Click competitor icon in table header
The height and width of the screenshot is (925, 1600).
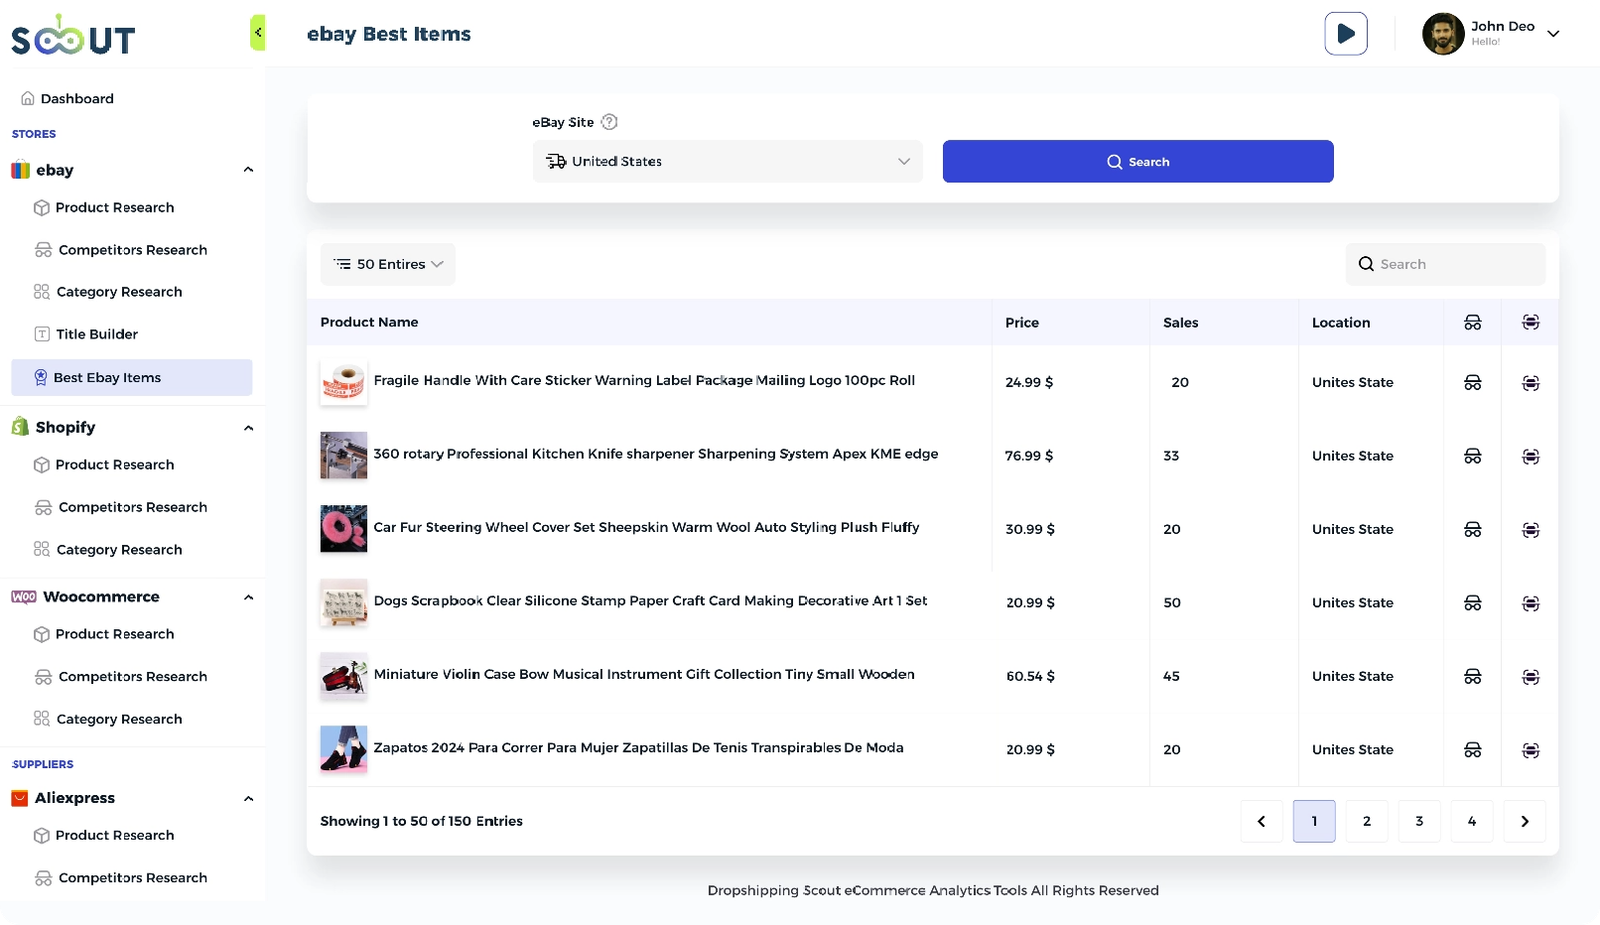tap(1472, 322)
